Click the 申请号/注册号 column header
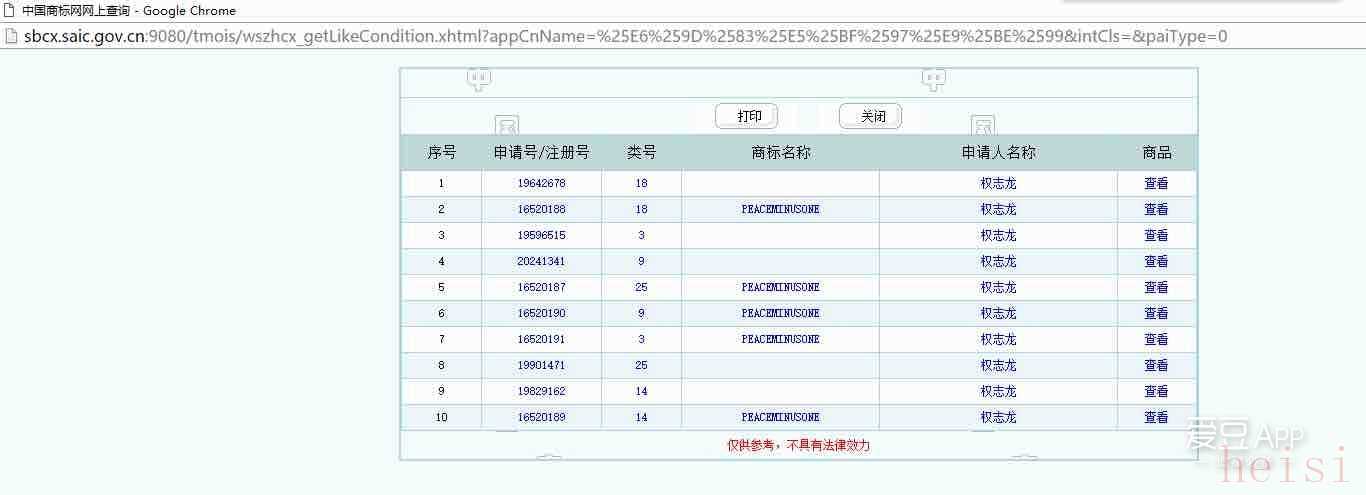The width and height of the screenshot is (1366, 495). pyautogui.click(x=541, y=153)
